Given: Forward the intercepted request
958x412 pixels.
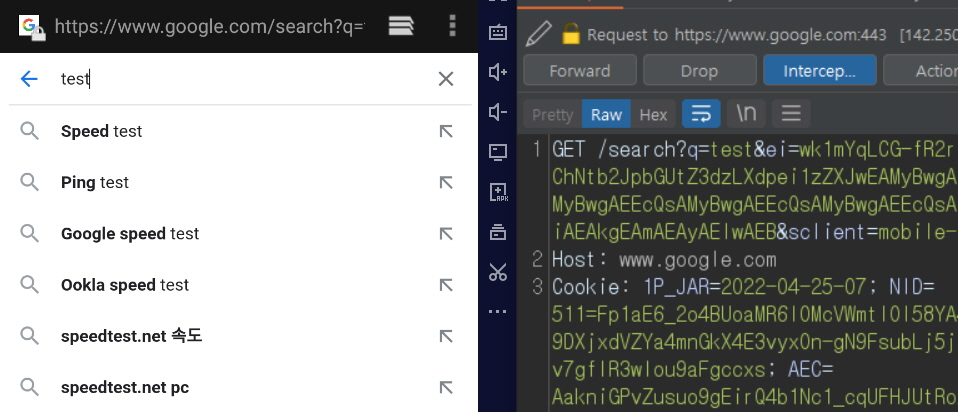Looking at the screenshot, I should pyautogui.click(x=580, y=70).
